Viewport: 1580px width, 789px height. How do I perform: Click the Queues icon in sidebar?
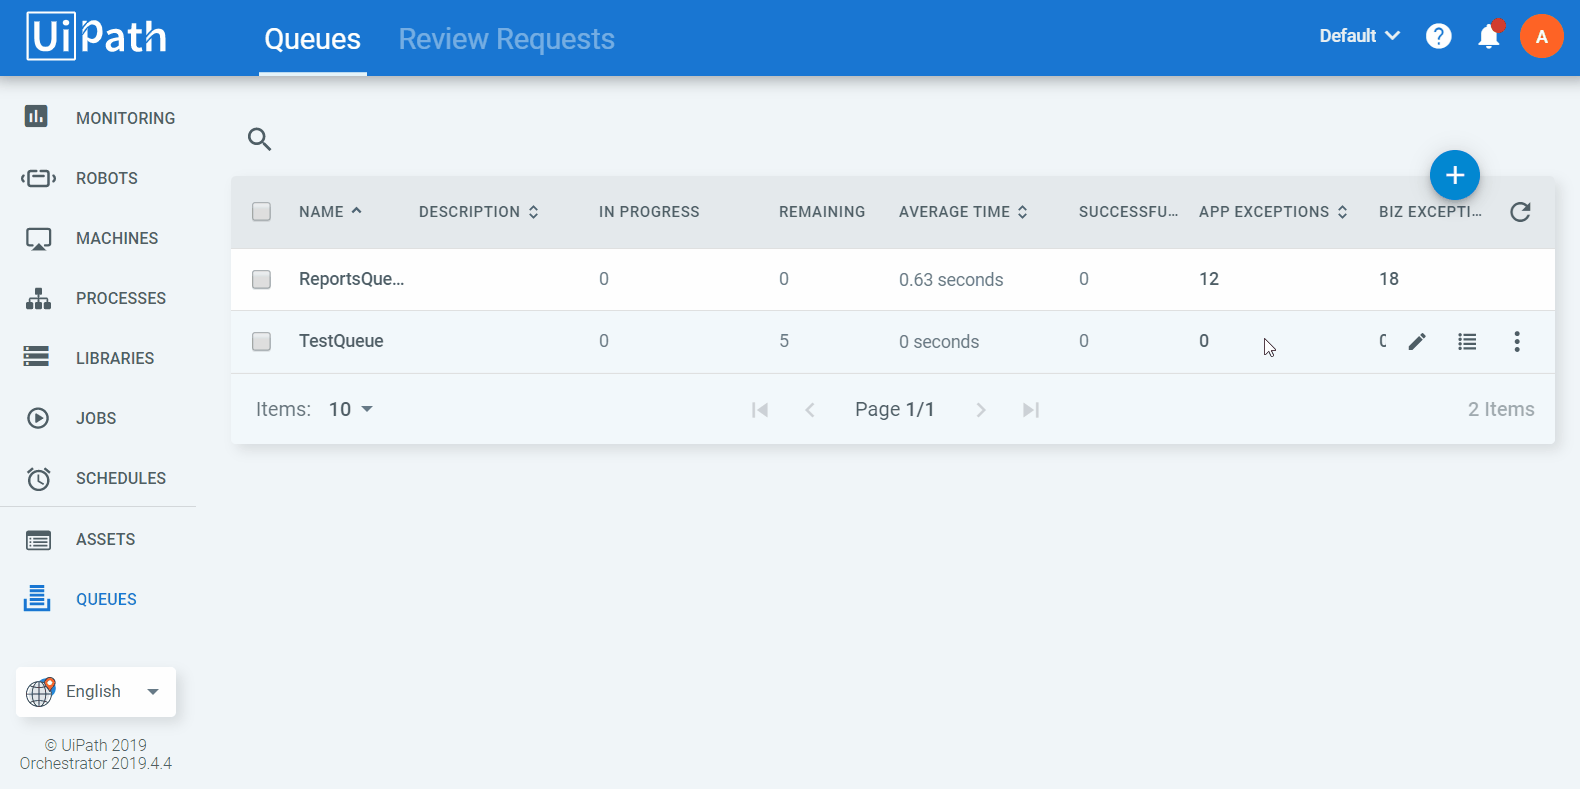pos(37,598)
